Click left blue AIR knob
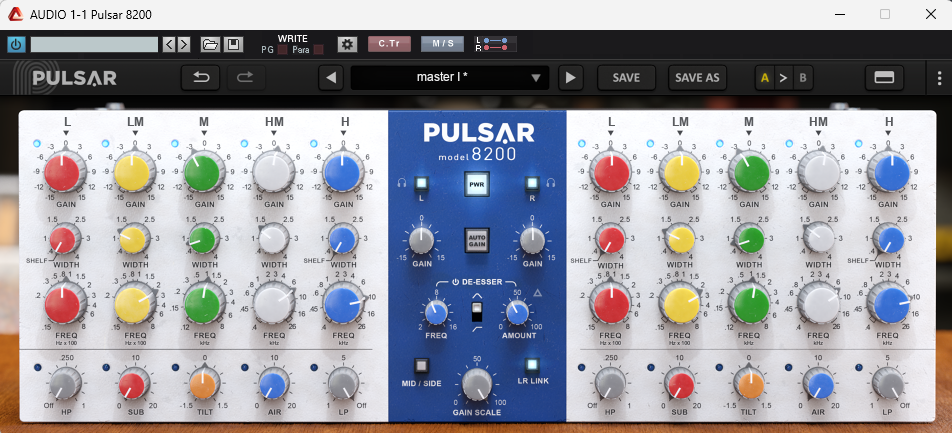952x433 pixels. [272, 385]
